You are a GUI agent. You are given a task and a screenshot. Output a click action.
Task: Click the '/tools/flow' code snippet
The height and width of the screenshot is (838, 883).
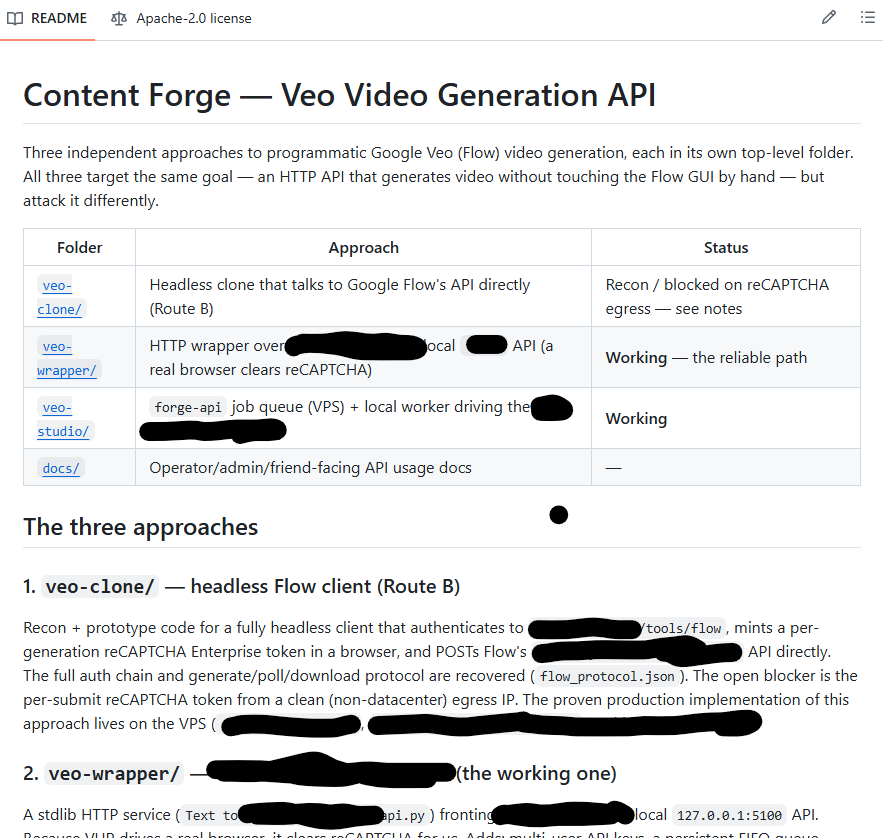tap(683, 628)
